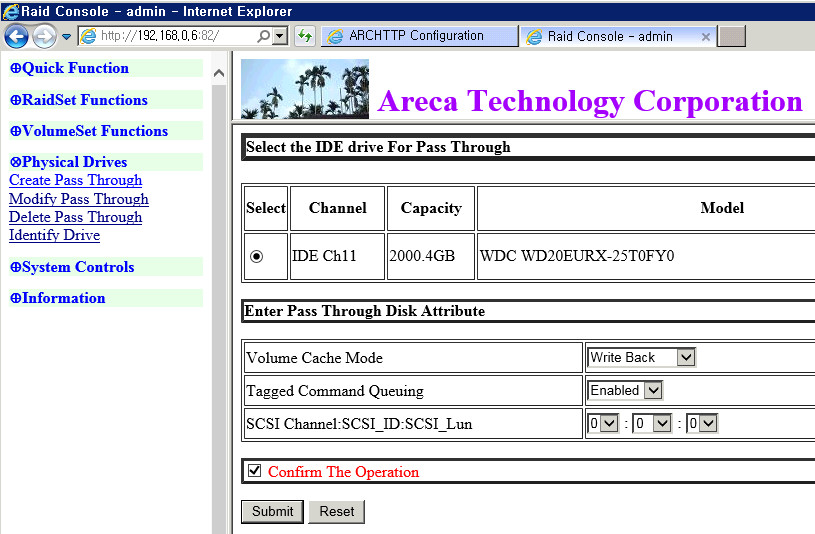This screenshot has width=815, height=534.
Task: Close the Raid Console - admin tab
Action: click(x=705, y=37)
